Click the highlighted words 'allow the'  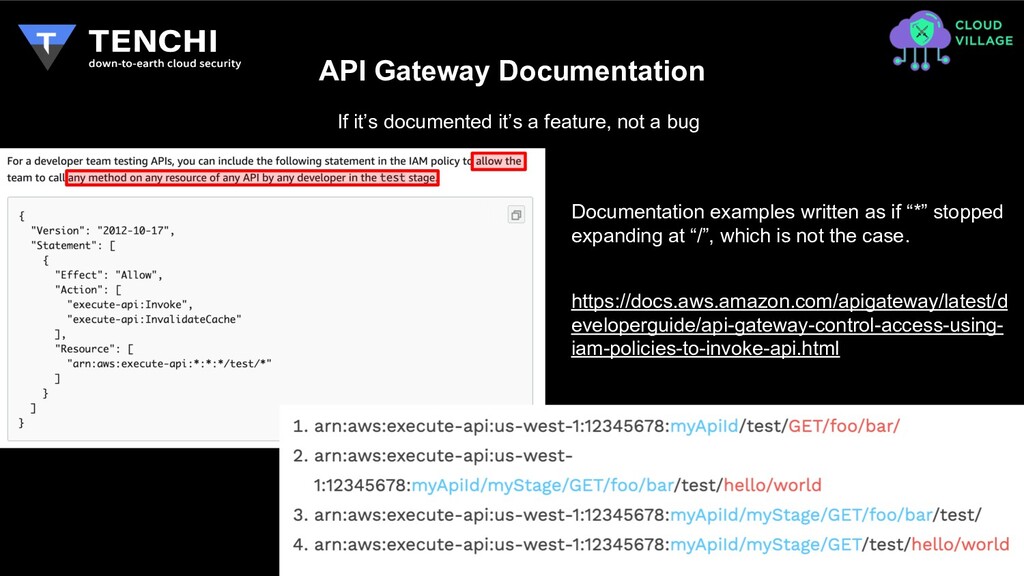(x=499, y=161)
